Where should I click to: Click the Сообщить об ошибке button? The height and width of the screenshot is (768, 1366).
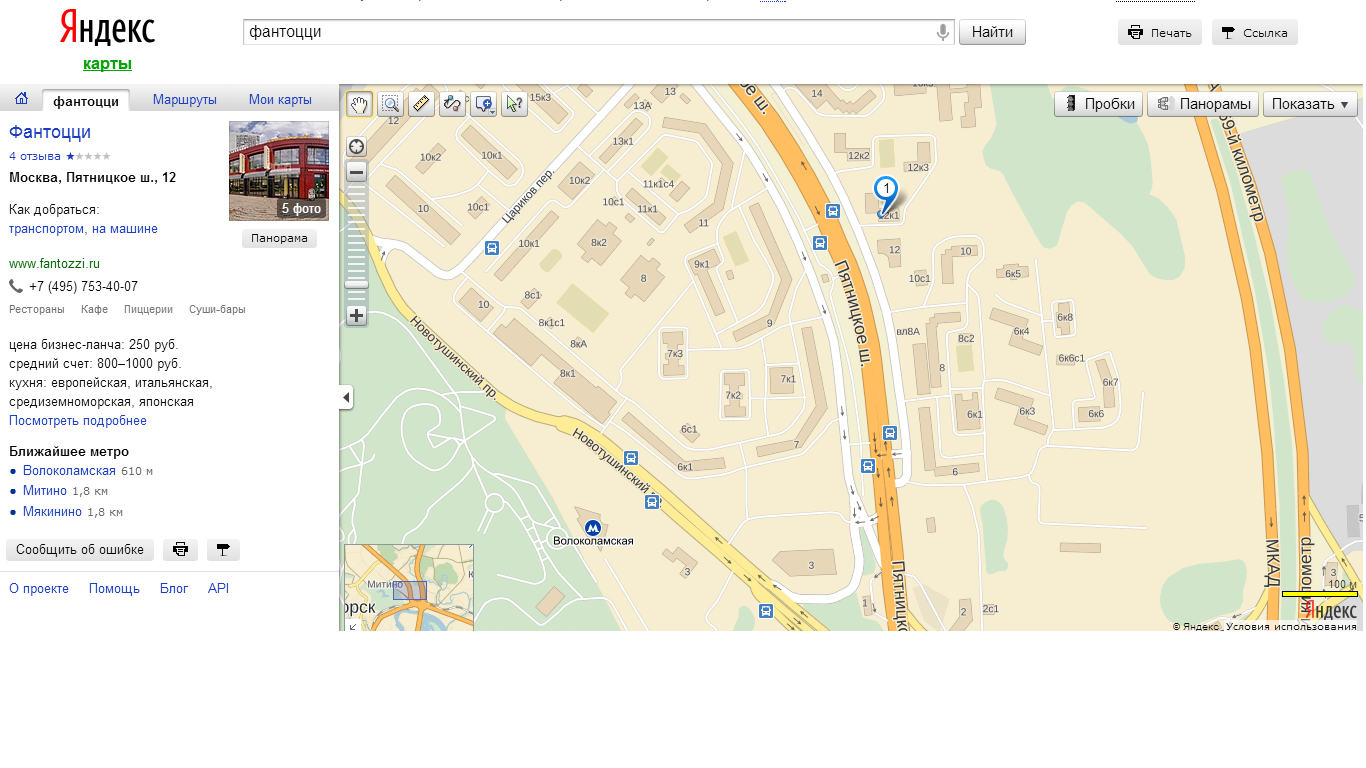pyautogui.click(x=80, y=550)
